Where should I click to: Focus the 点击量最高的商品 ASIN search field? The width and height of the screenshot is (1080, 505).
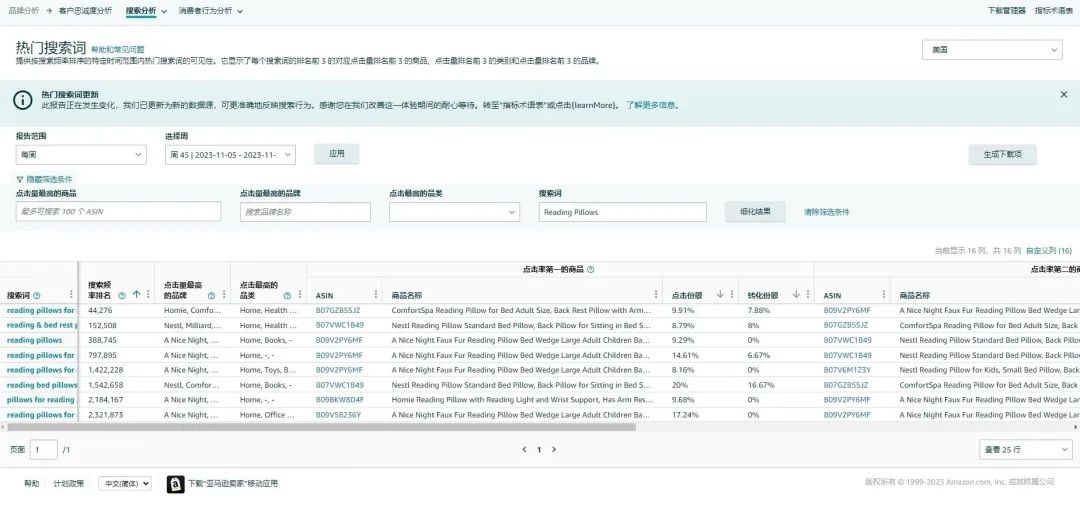point(118,212)
